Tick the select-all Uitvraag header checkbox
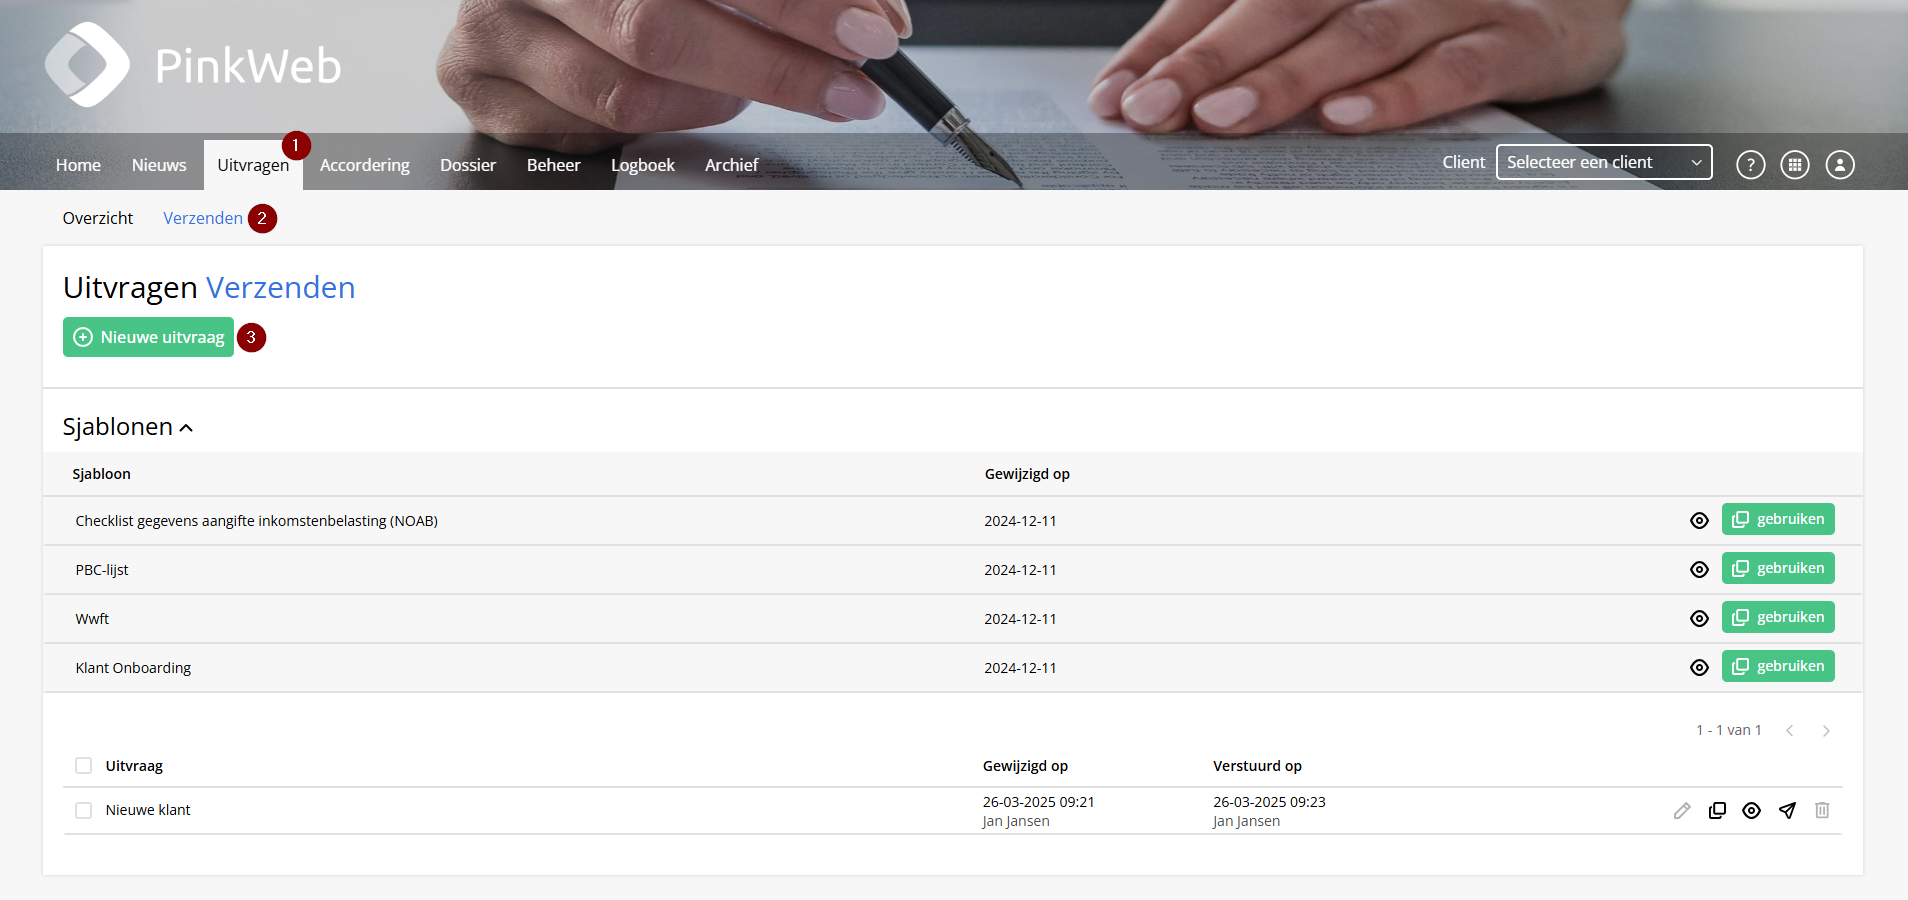The image size is (1908, 900). click(x=84, y=766)
